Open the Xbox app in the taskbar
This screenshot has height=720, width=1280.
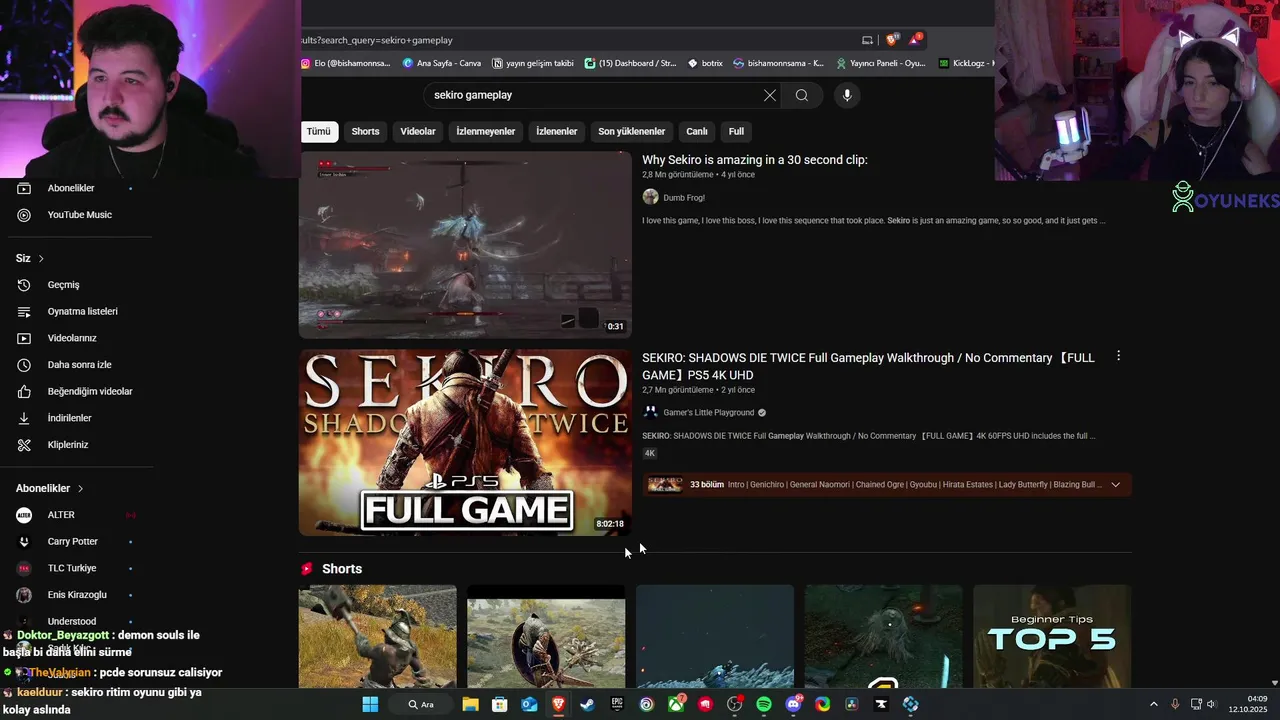(676, 704)
